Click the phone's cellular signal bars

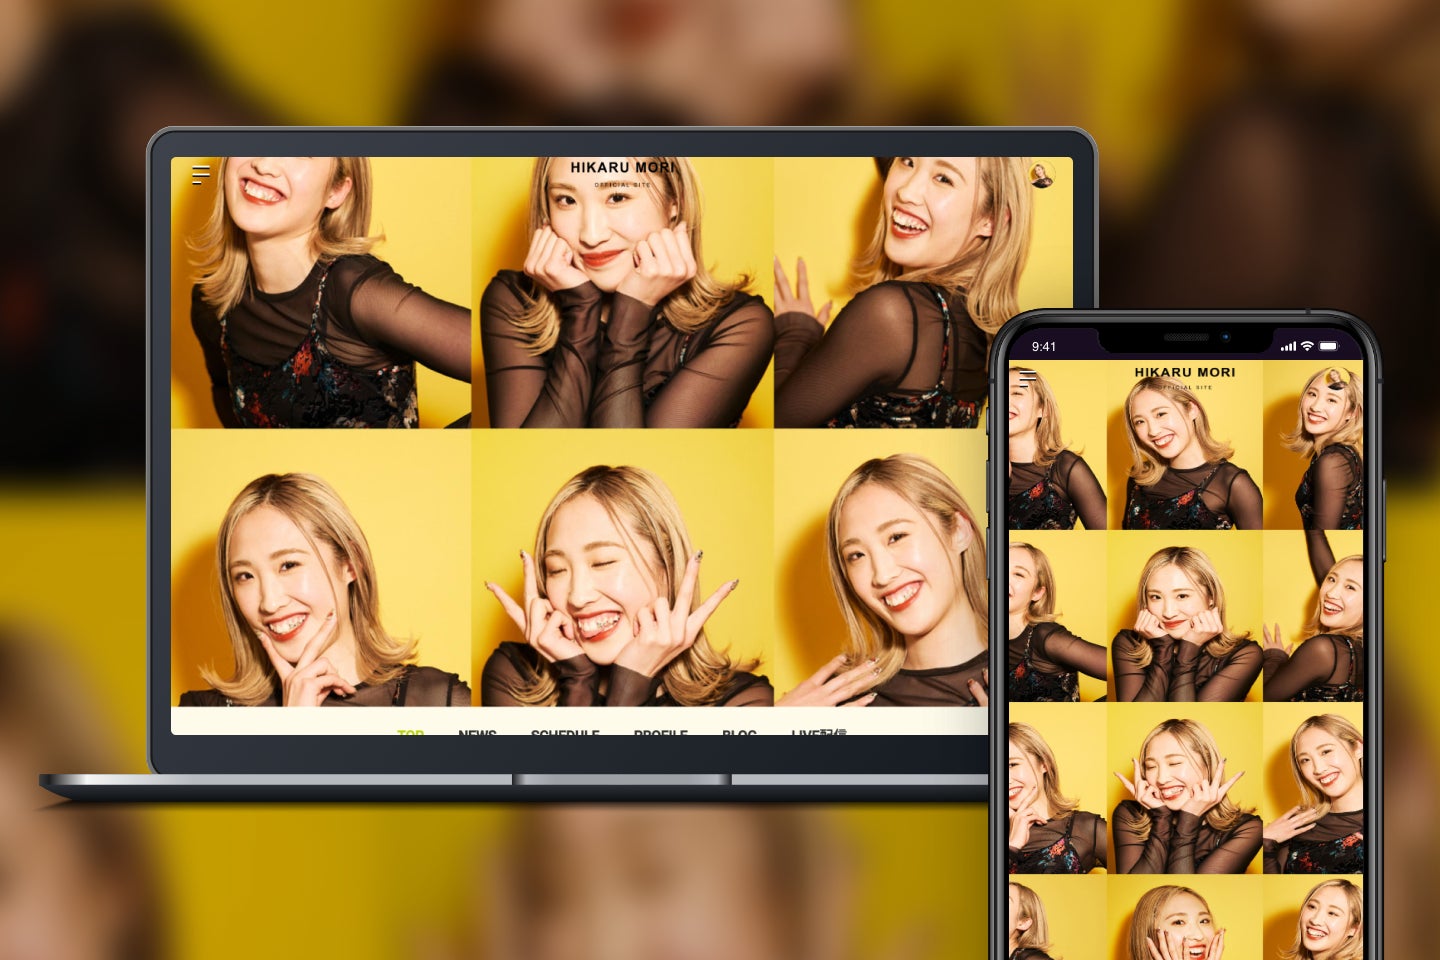click(x=1288, y=347)
